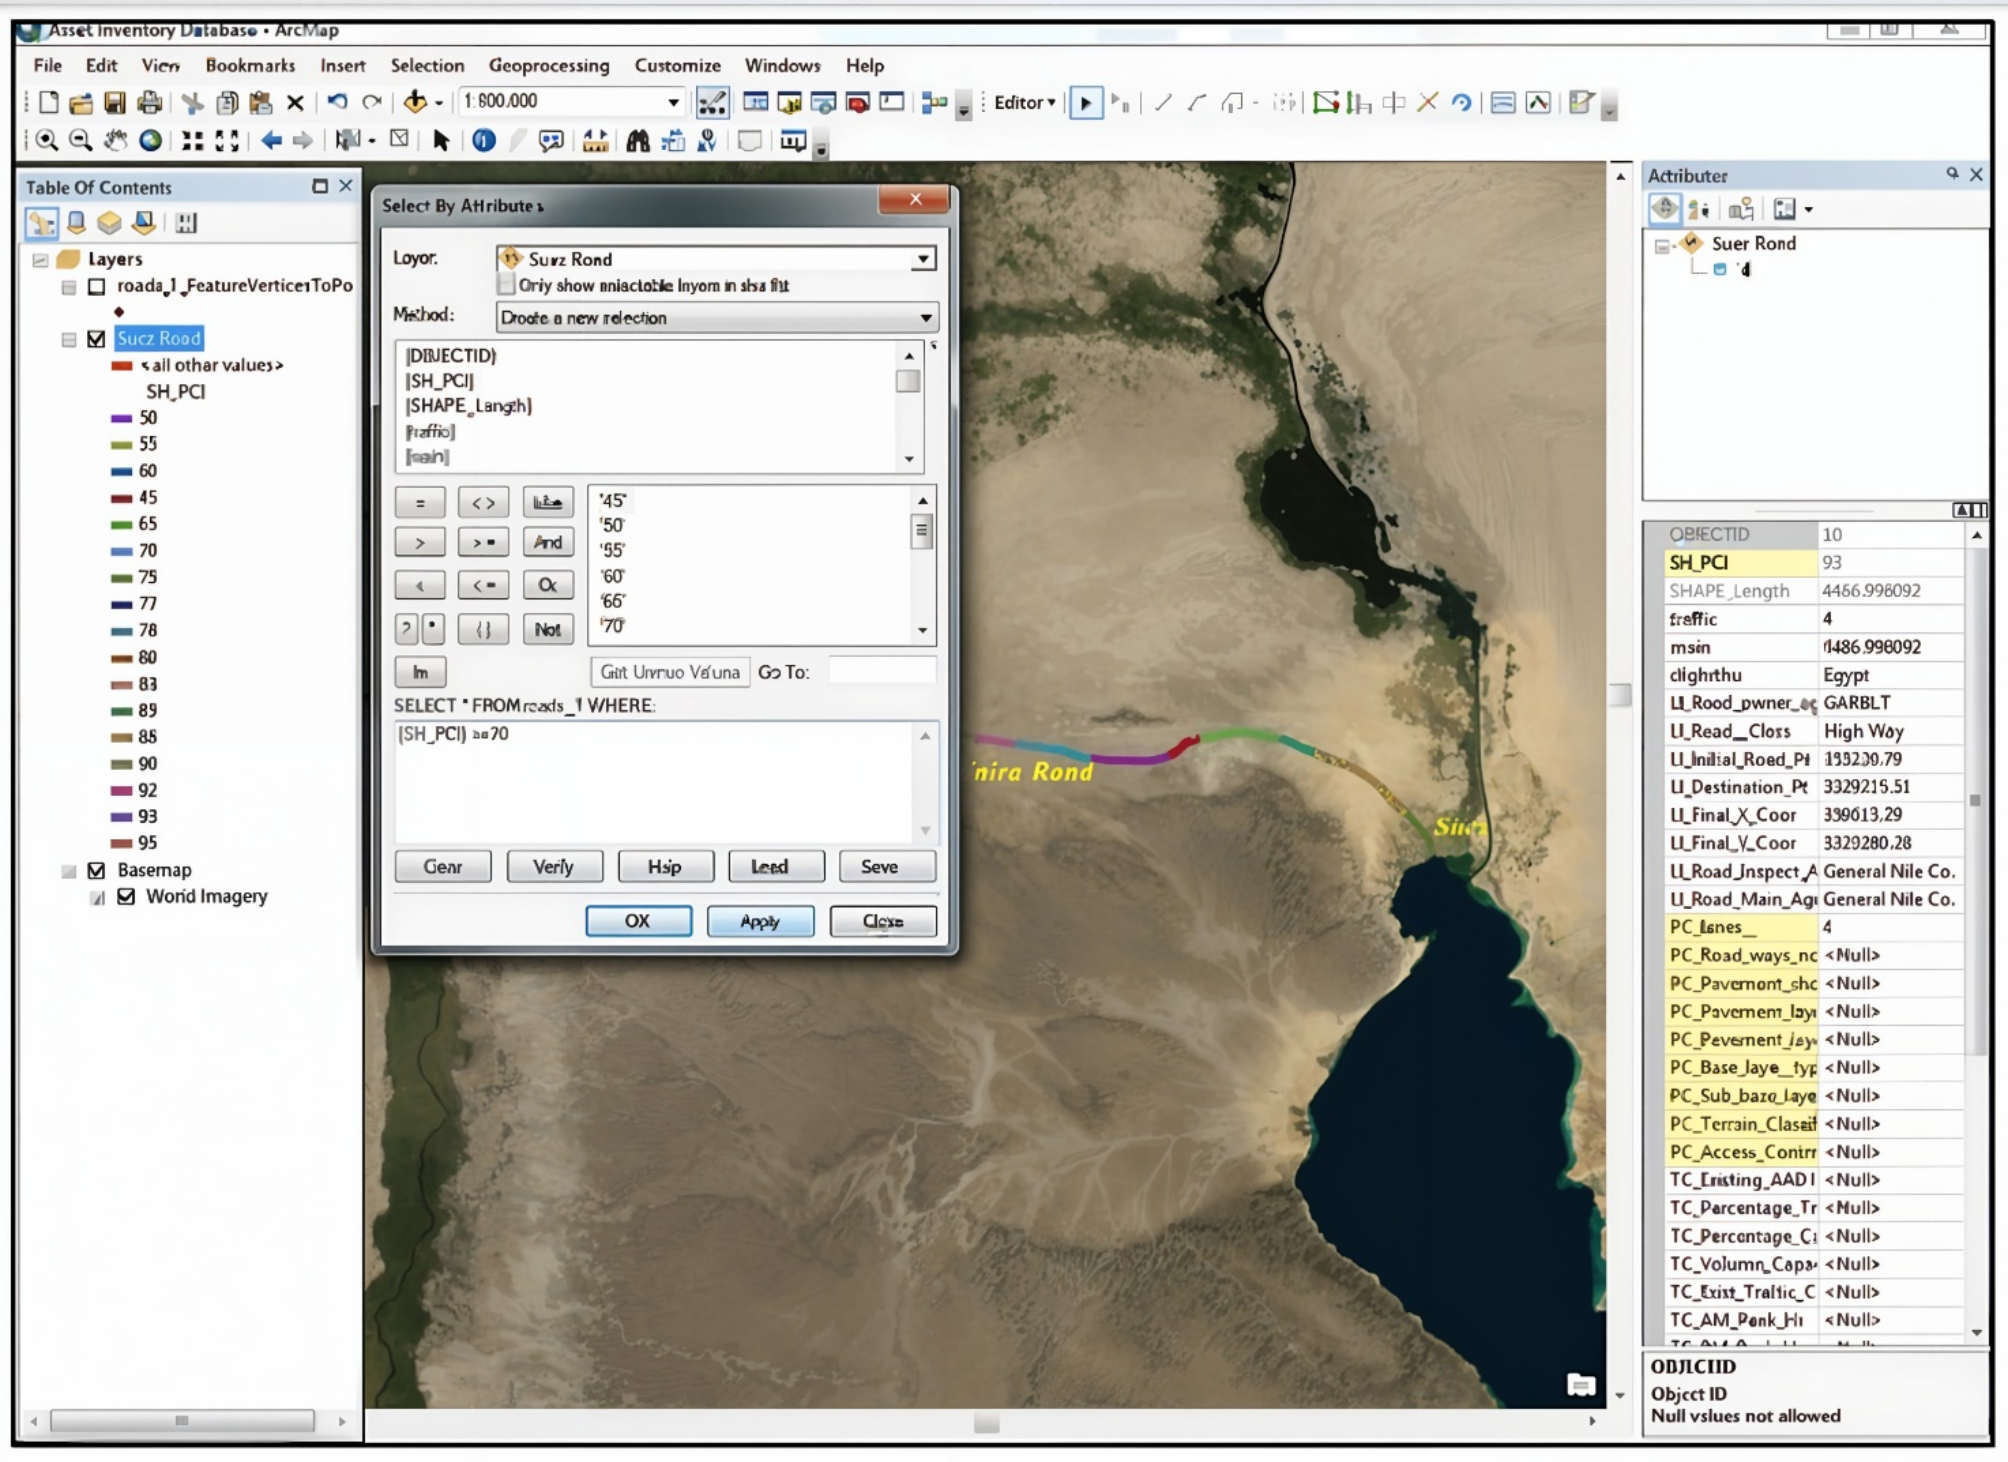Click the Apply button

[x=760, y=921]
